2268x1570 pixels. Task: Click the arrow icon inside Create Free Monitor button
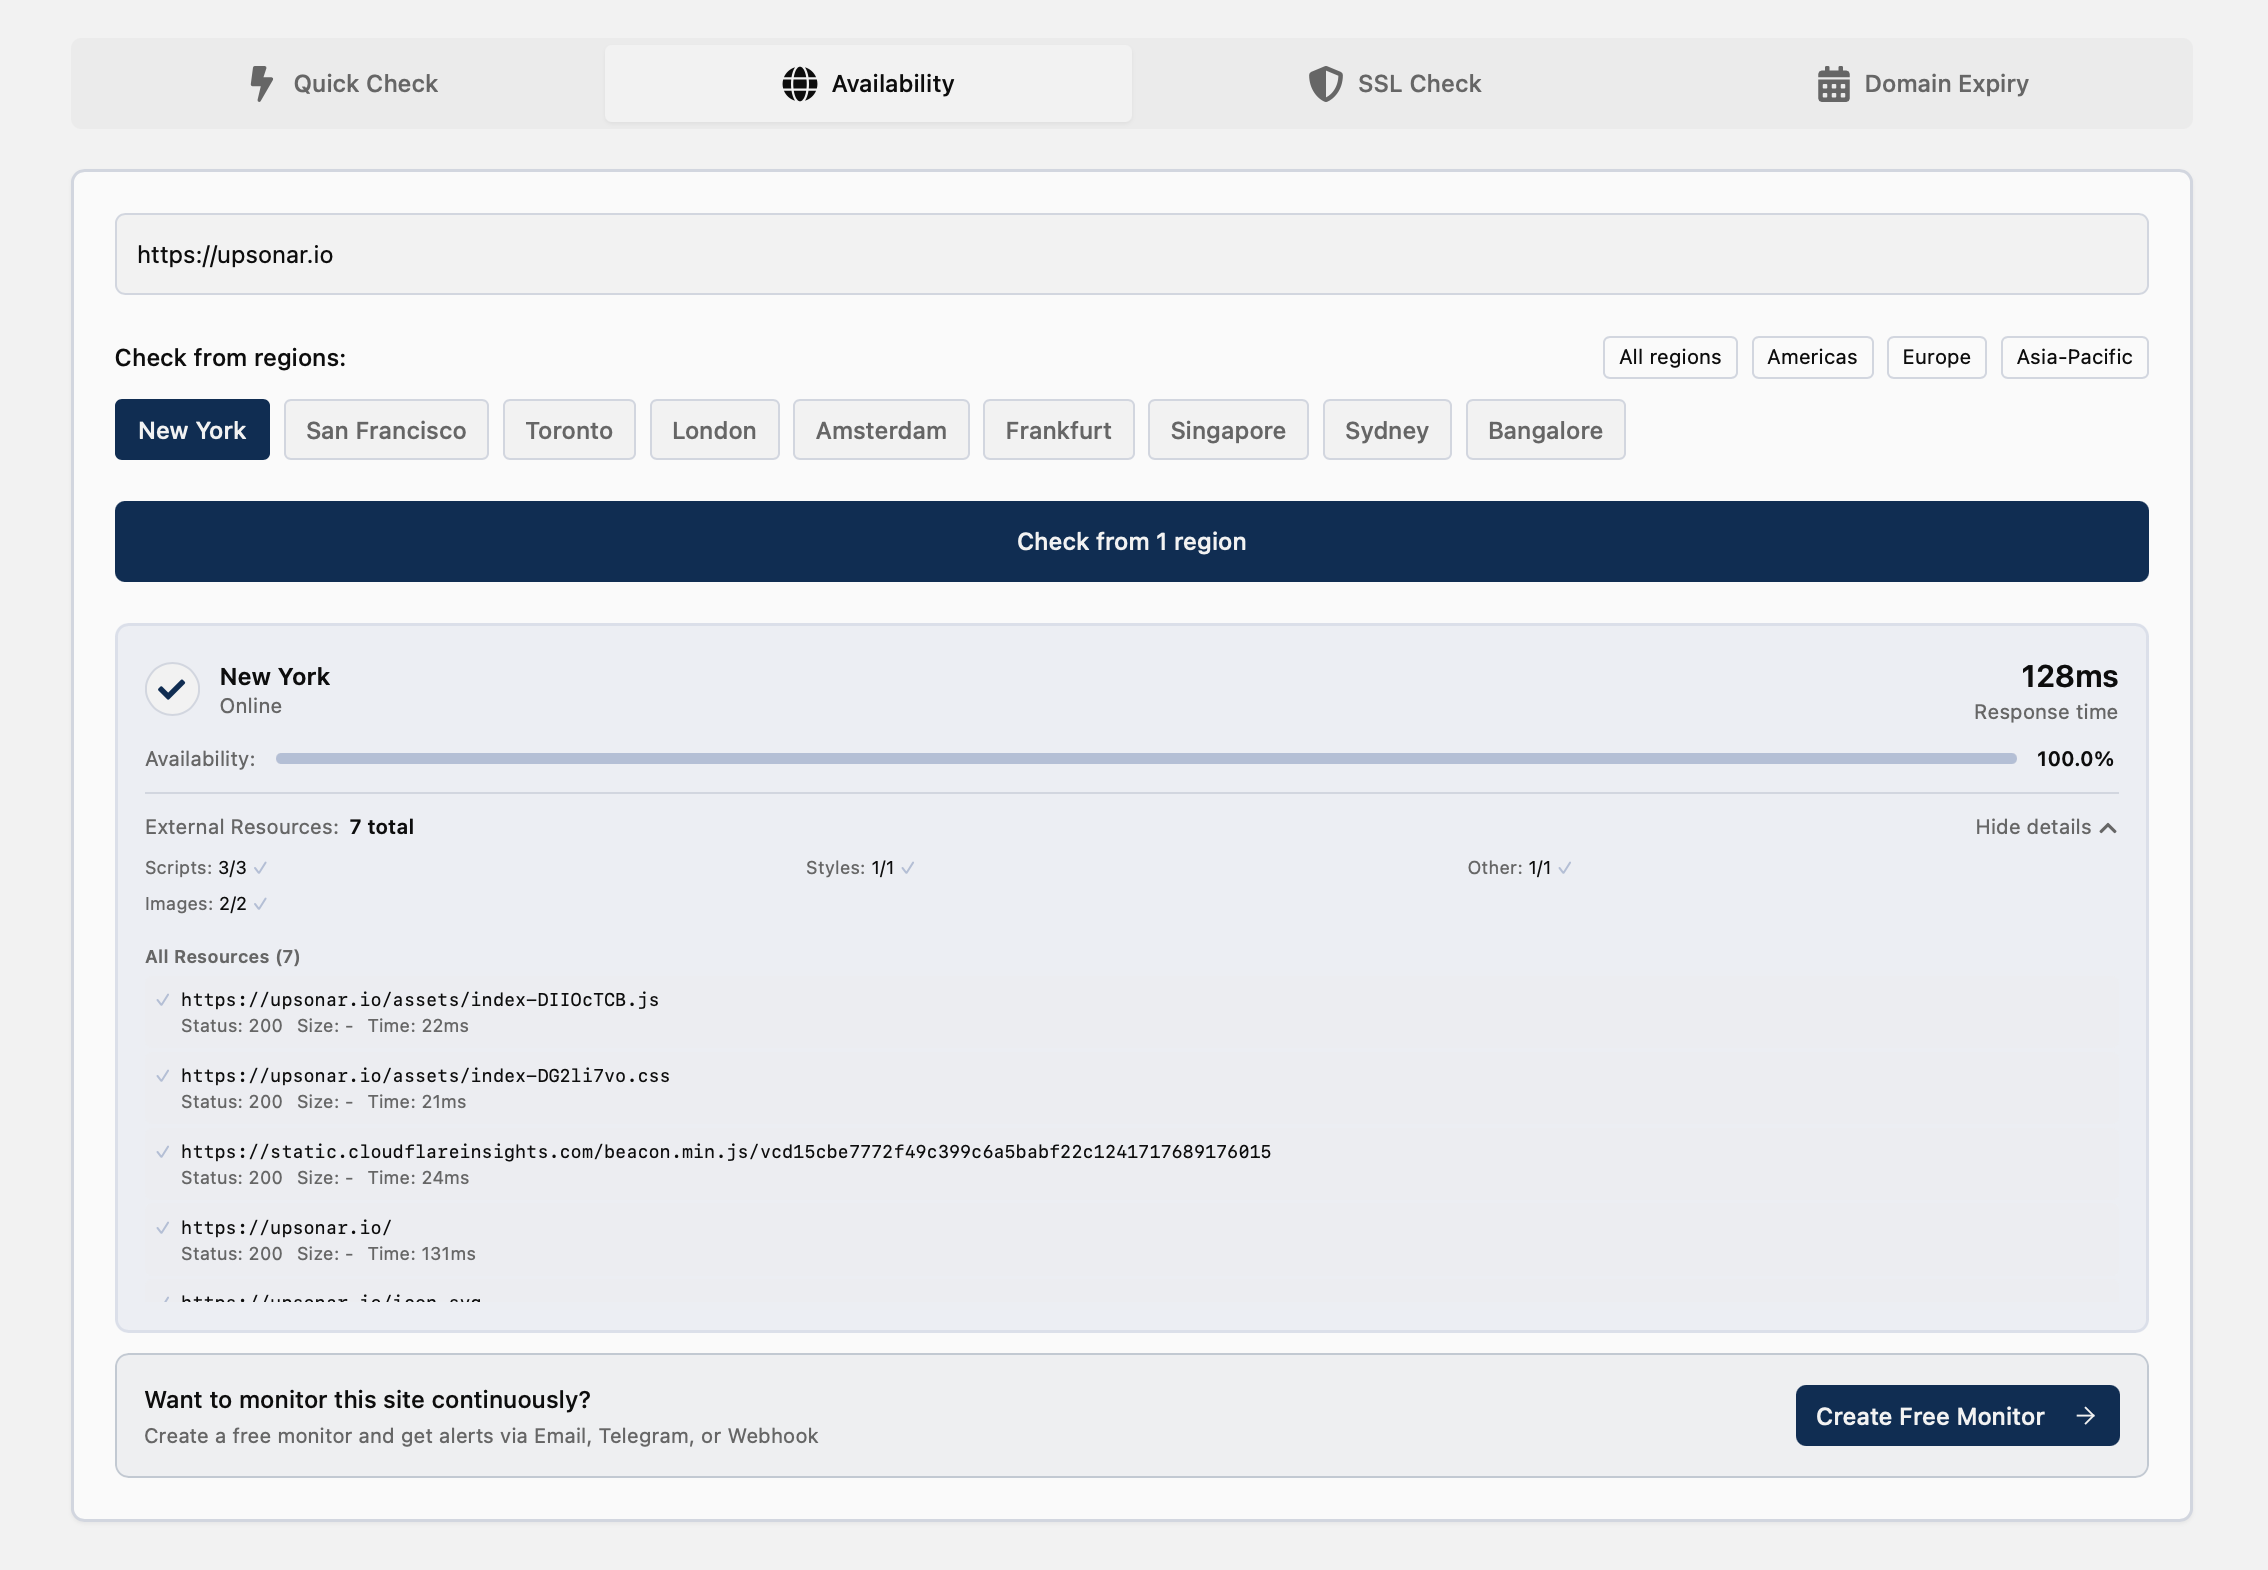(2086, 1415)
